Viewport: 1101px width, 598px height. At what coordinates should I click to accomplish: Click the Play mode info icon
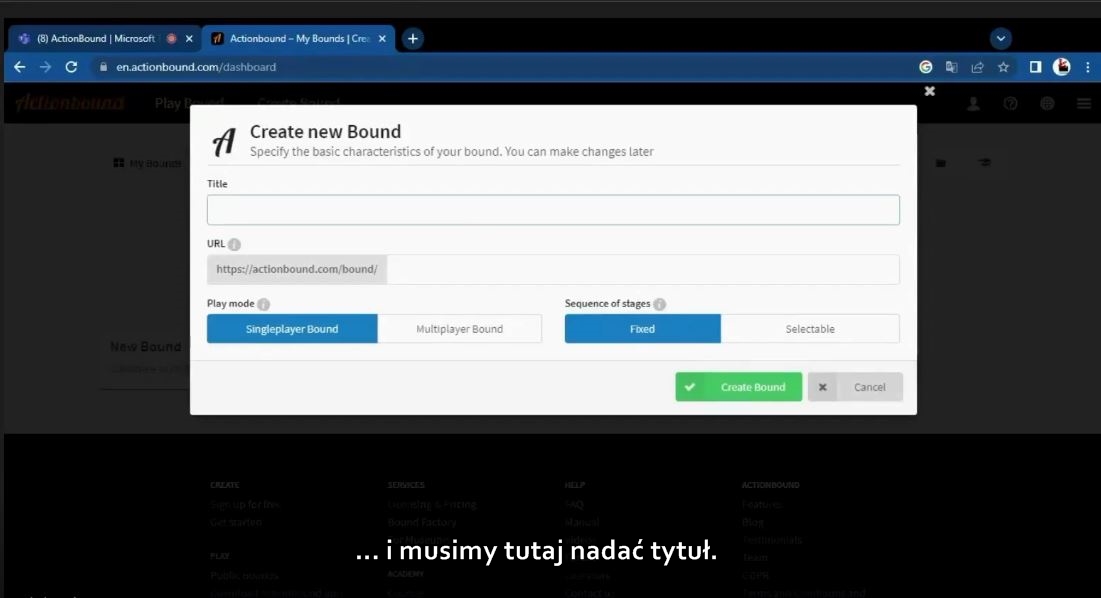click(x=263, y=304)
